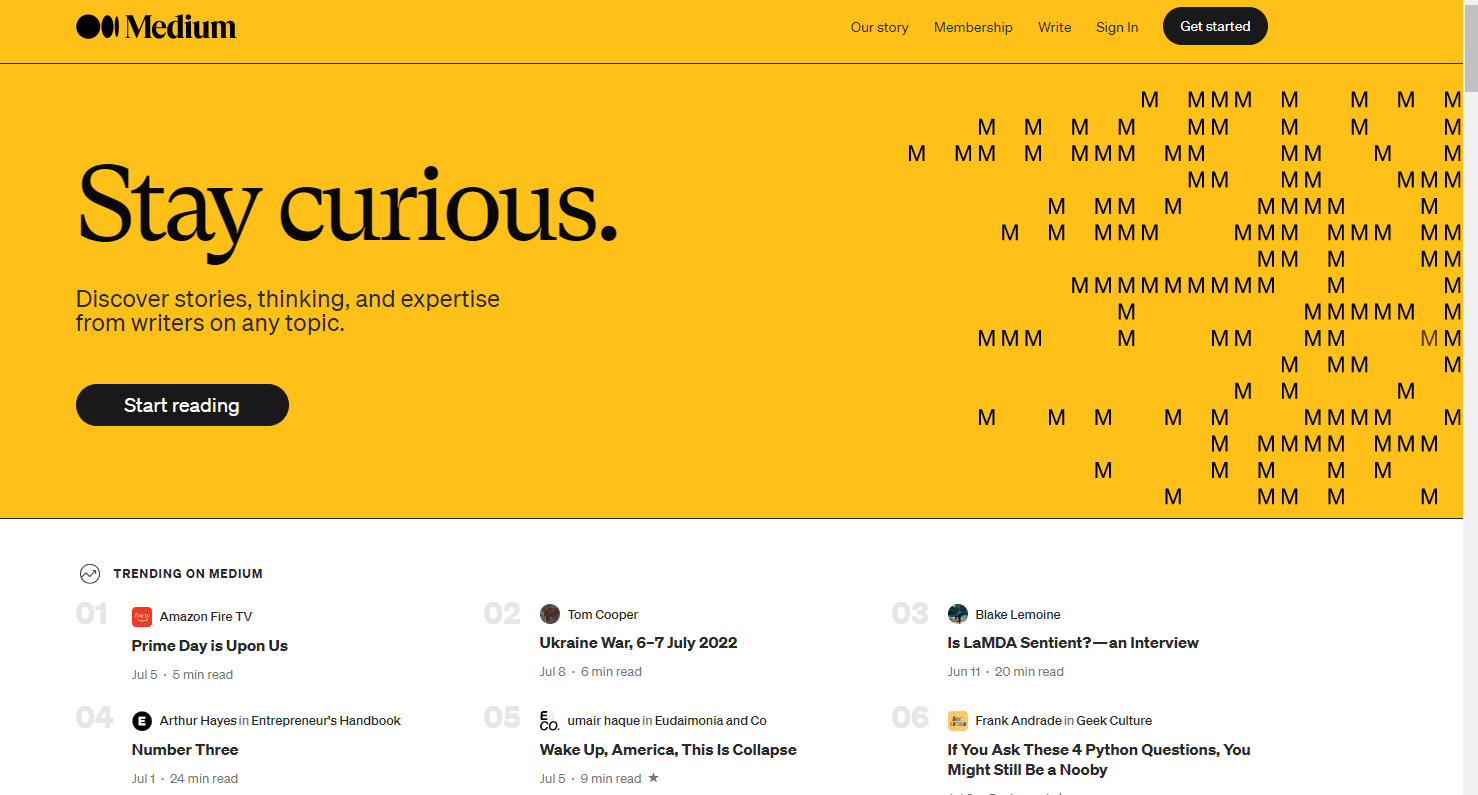Go to Membership page
Image resolution: width=1478 pixels, height=795 pixels.
[x=973, y=27]
